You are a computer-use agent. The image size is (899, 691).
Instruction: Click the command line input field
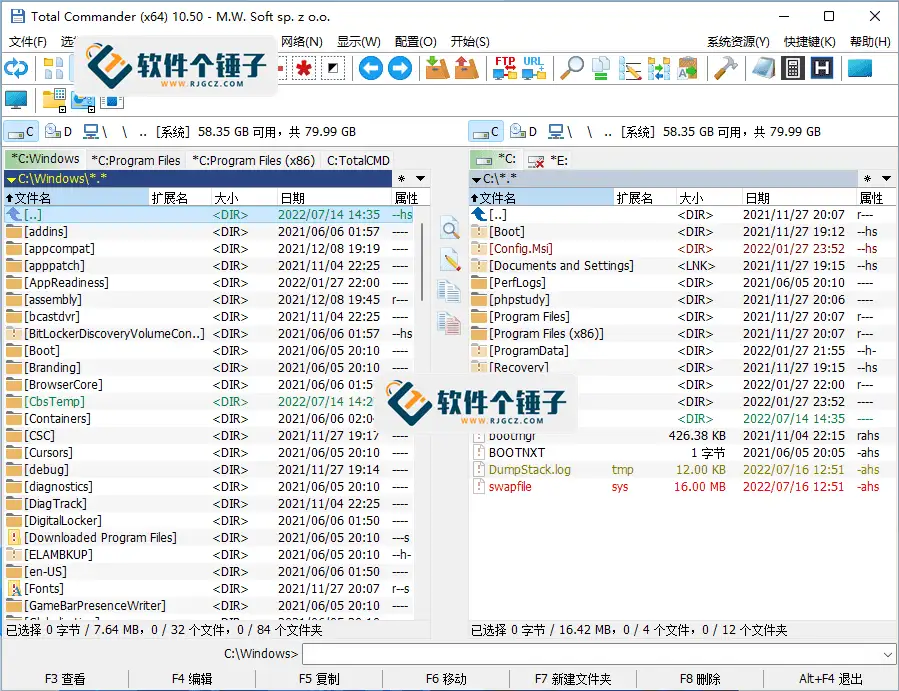coord(599,654)
